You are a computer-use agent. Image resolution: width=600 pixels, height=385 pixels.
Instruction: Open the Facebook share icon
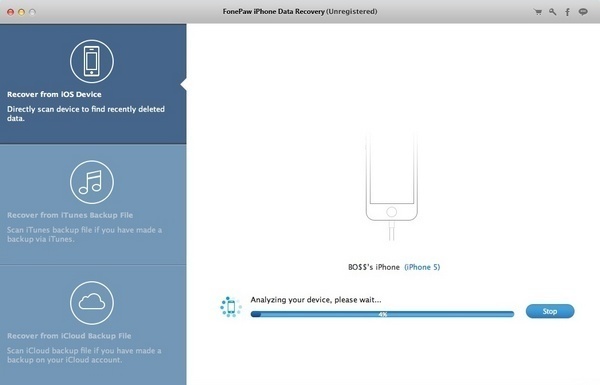[567, 12]
